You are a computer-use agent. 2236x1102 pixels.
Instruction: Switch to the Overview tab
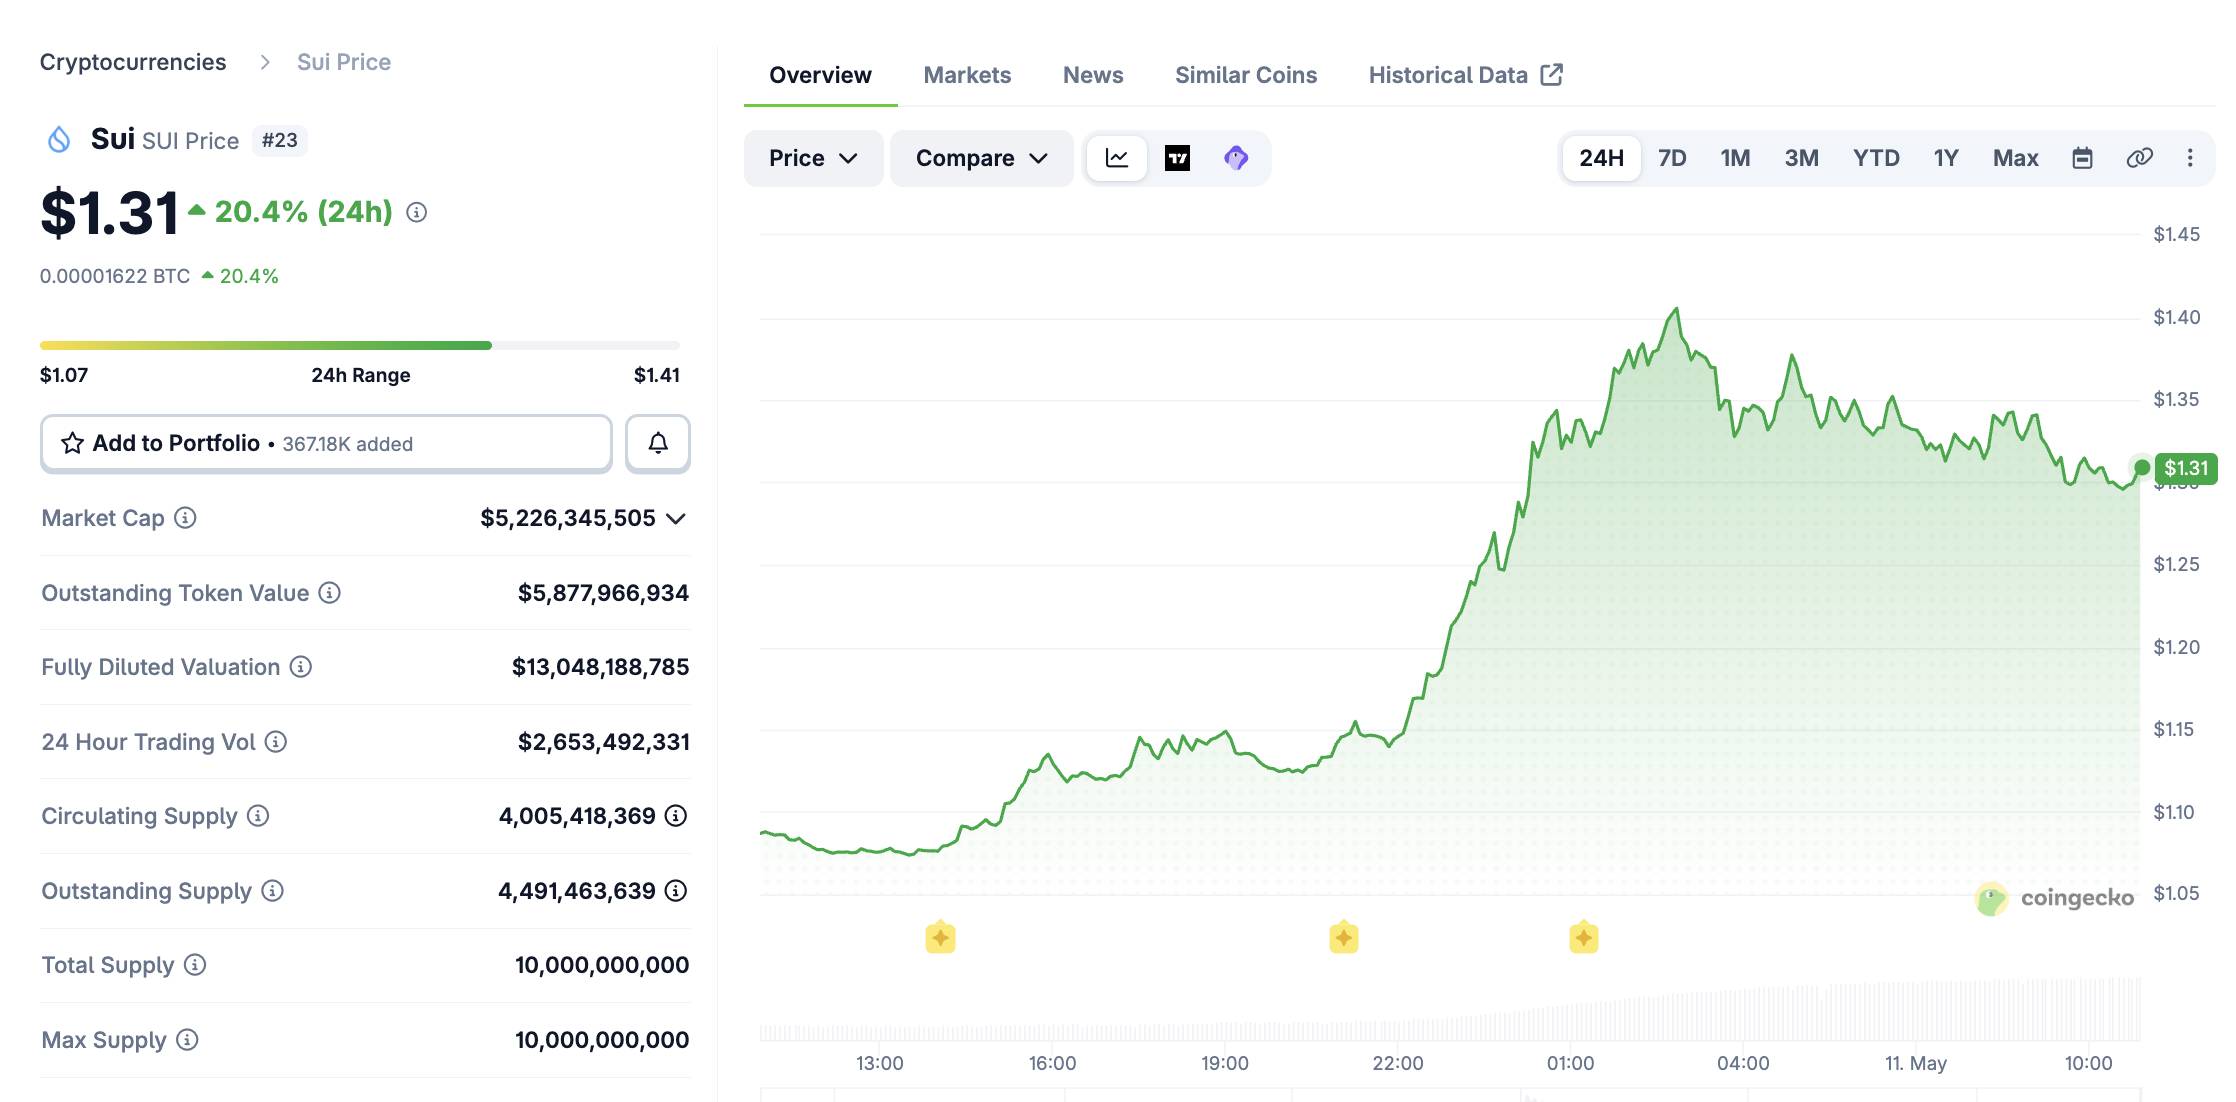point(820,75)
